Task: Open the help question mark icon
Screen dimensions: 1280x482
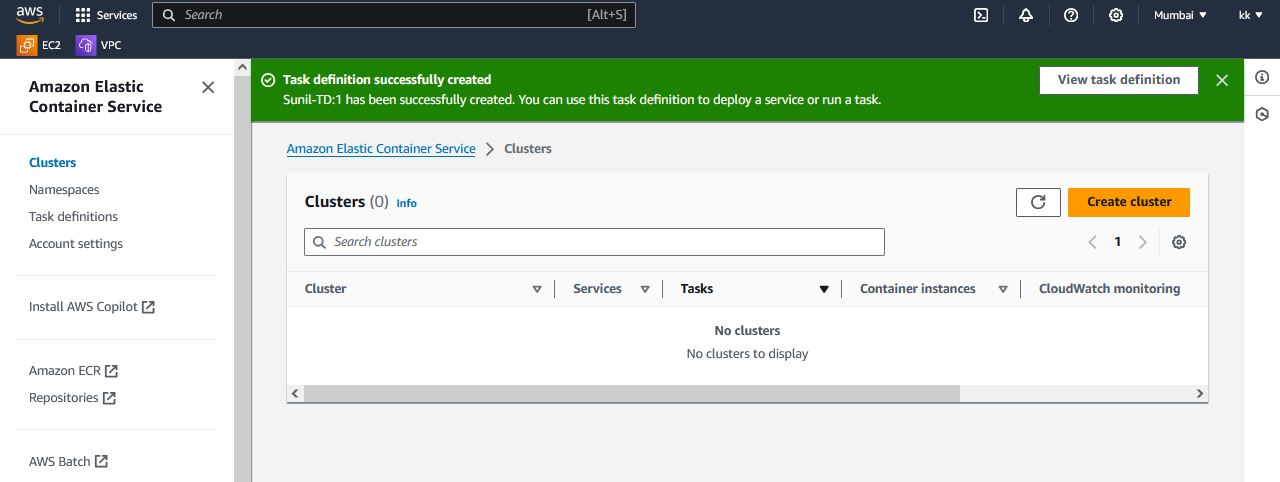Action: click(1071, 15)
